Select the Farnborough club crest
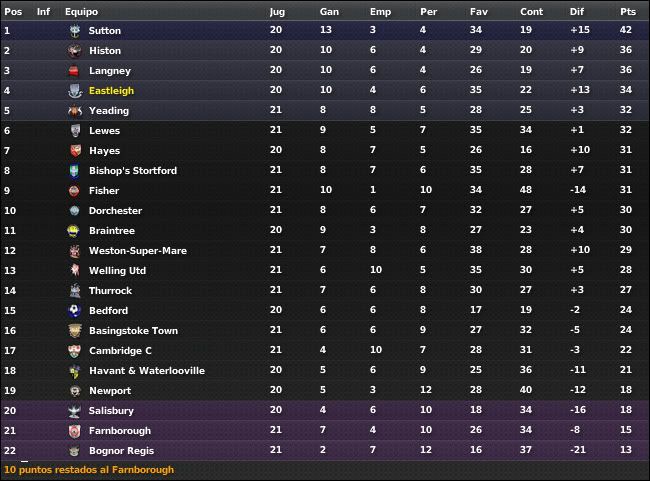Screen dimensions: 650x481 click(x=75, y=431)
